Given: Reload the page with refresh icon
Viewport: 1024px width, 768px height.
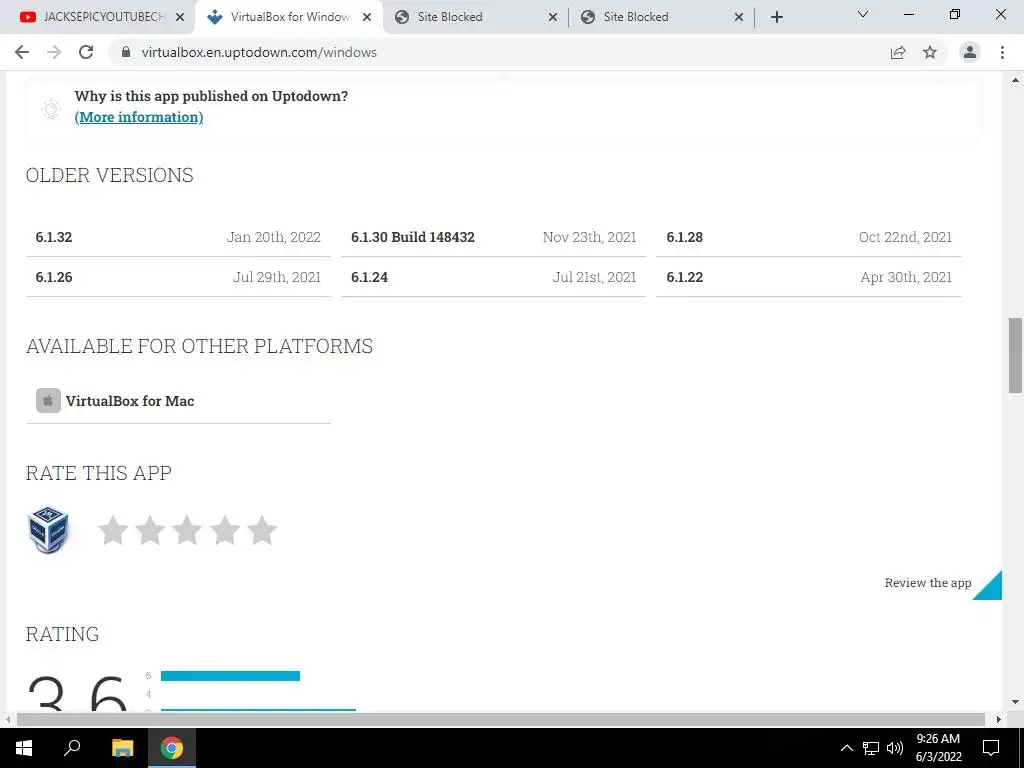Looking at the screenshot, I should [x=86, y=52].
